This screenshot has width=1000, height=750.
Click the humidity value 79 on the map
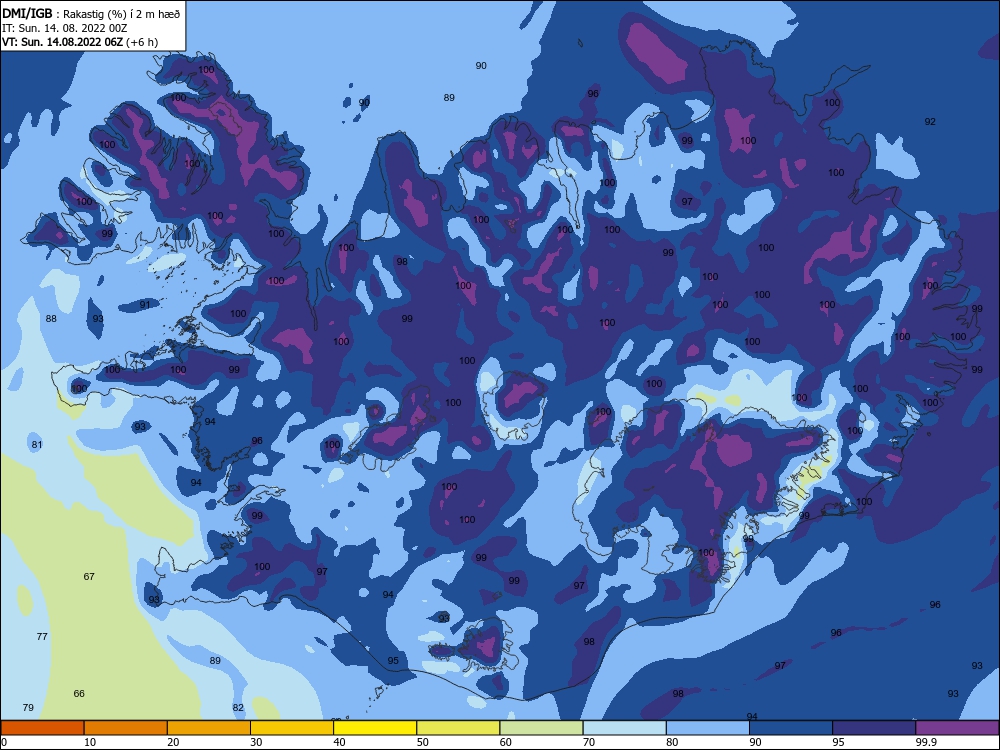27,707
